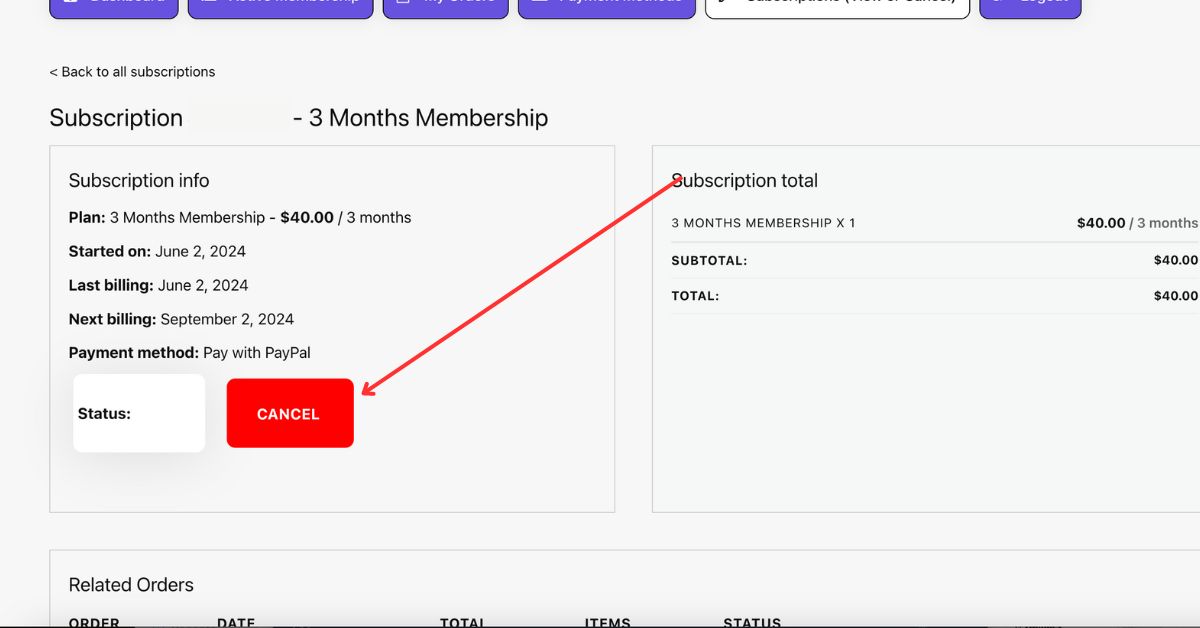Click the Plan line showing $40.00
This screenshot has height=628, width=1200.
[240, 217]
